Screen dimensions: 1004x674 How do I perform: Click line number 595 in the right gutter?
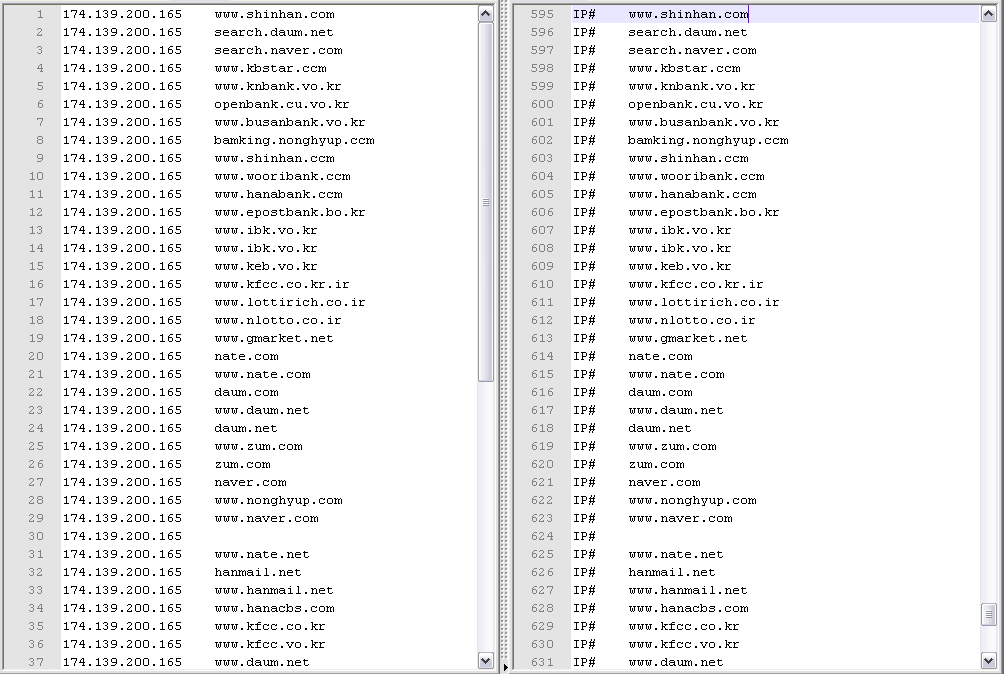[542, 14]
